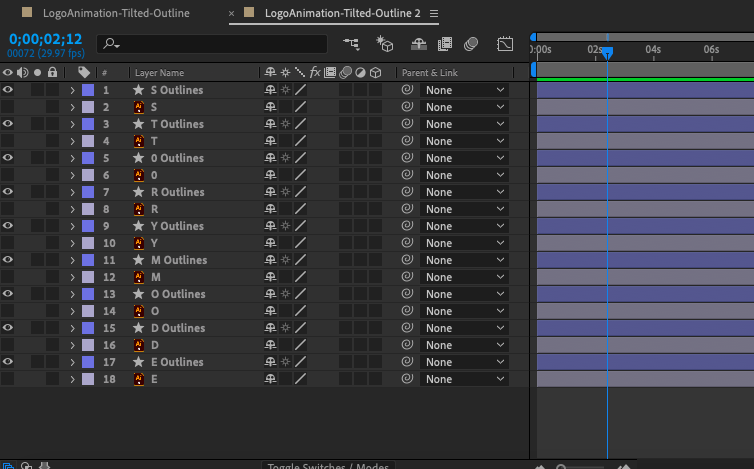Open the Composition Mini-Flowchart
The image size is (754, 469).
click(351, 44)
